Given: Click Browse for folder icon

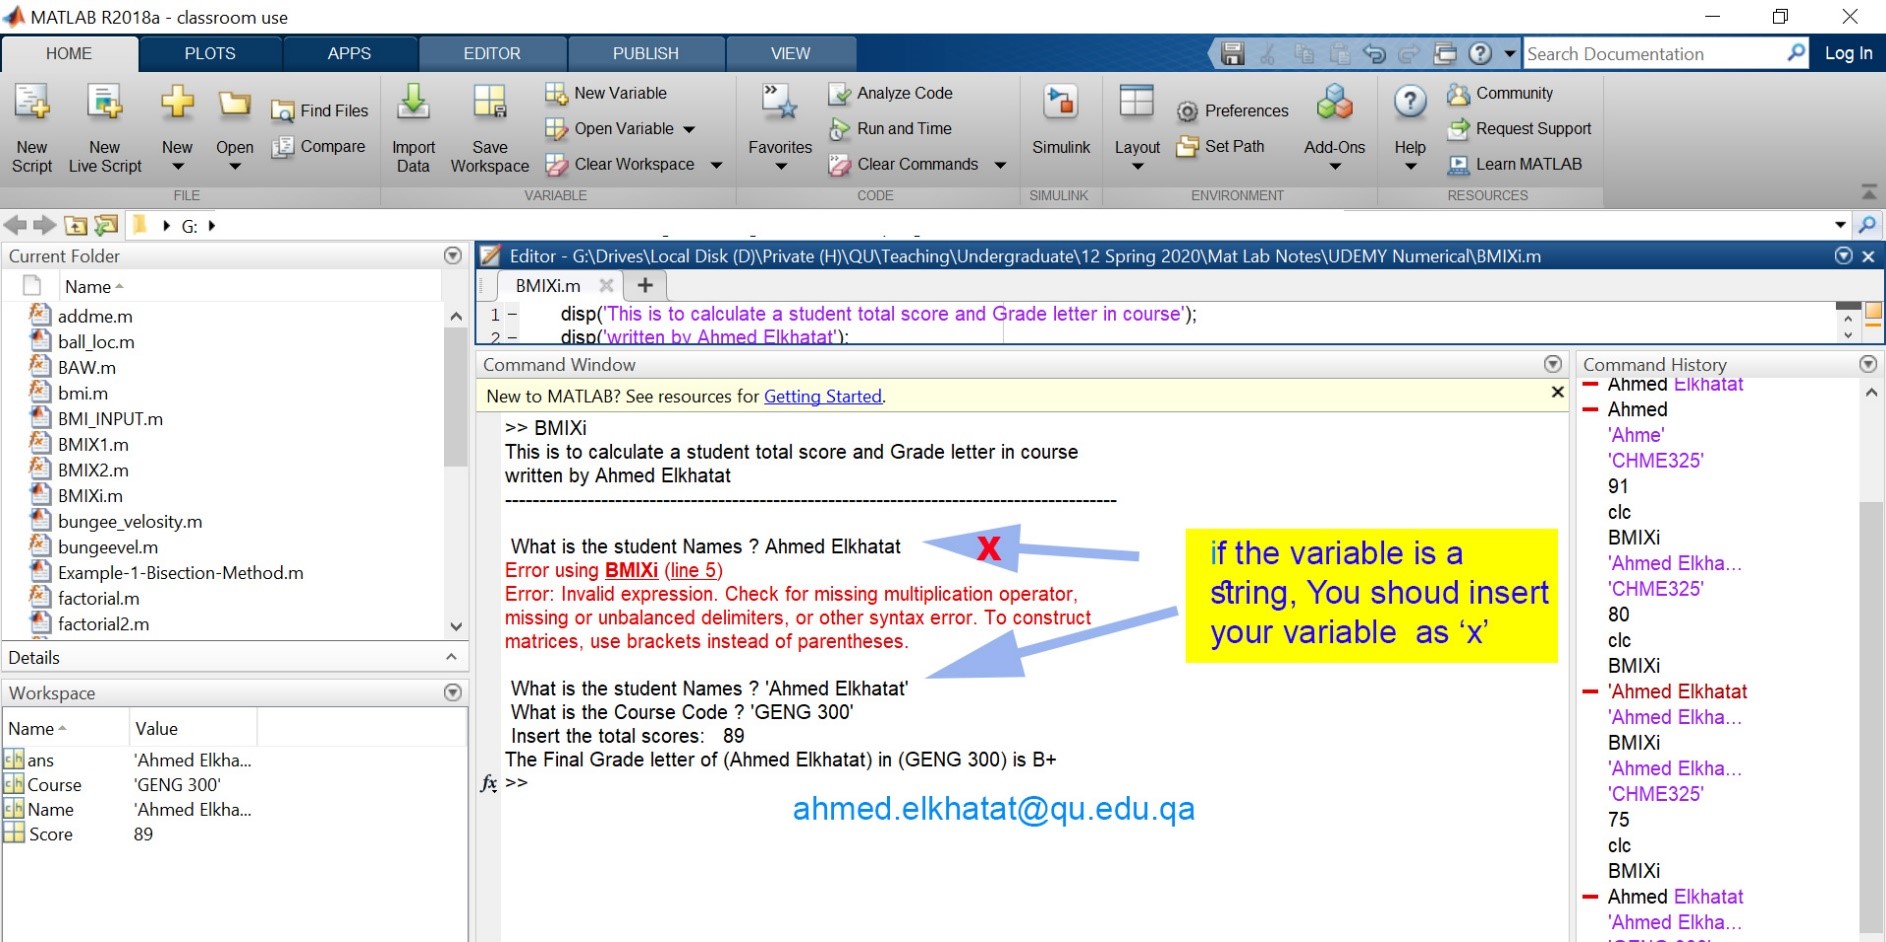Looking at the screenshot, I should tap(106, 226).
